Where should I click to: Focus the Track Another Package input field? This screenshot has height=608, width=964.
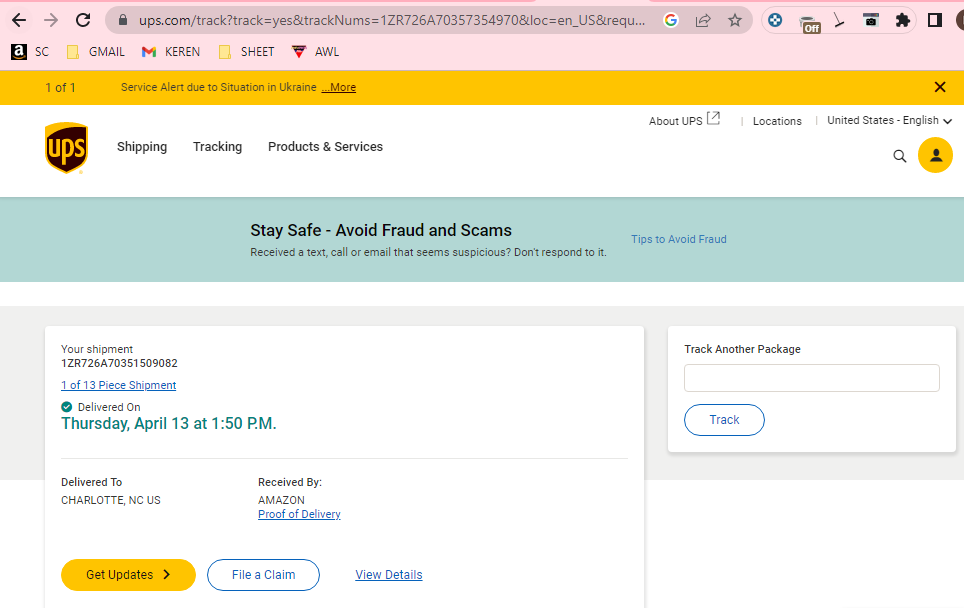click(x=812, y=378)
